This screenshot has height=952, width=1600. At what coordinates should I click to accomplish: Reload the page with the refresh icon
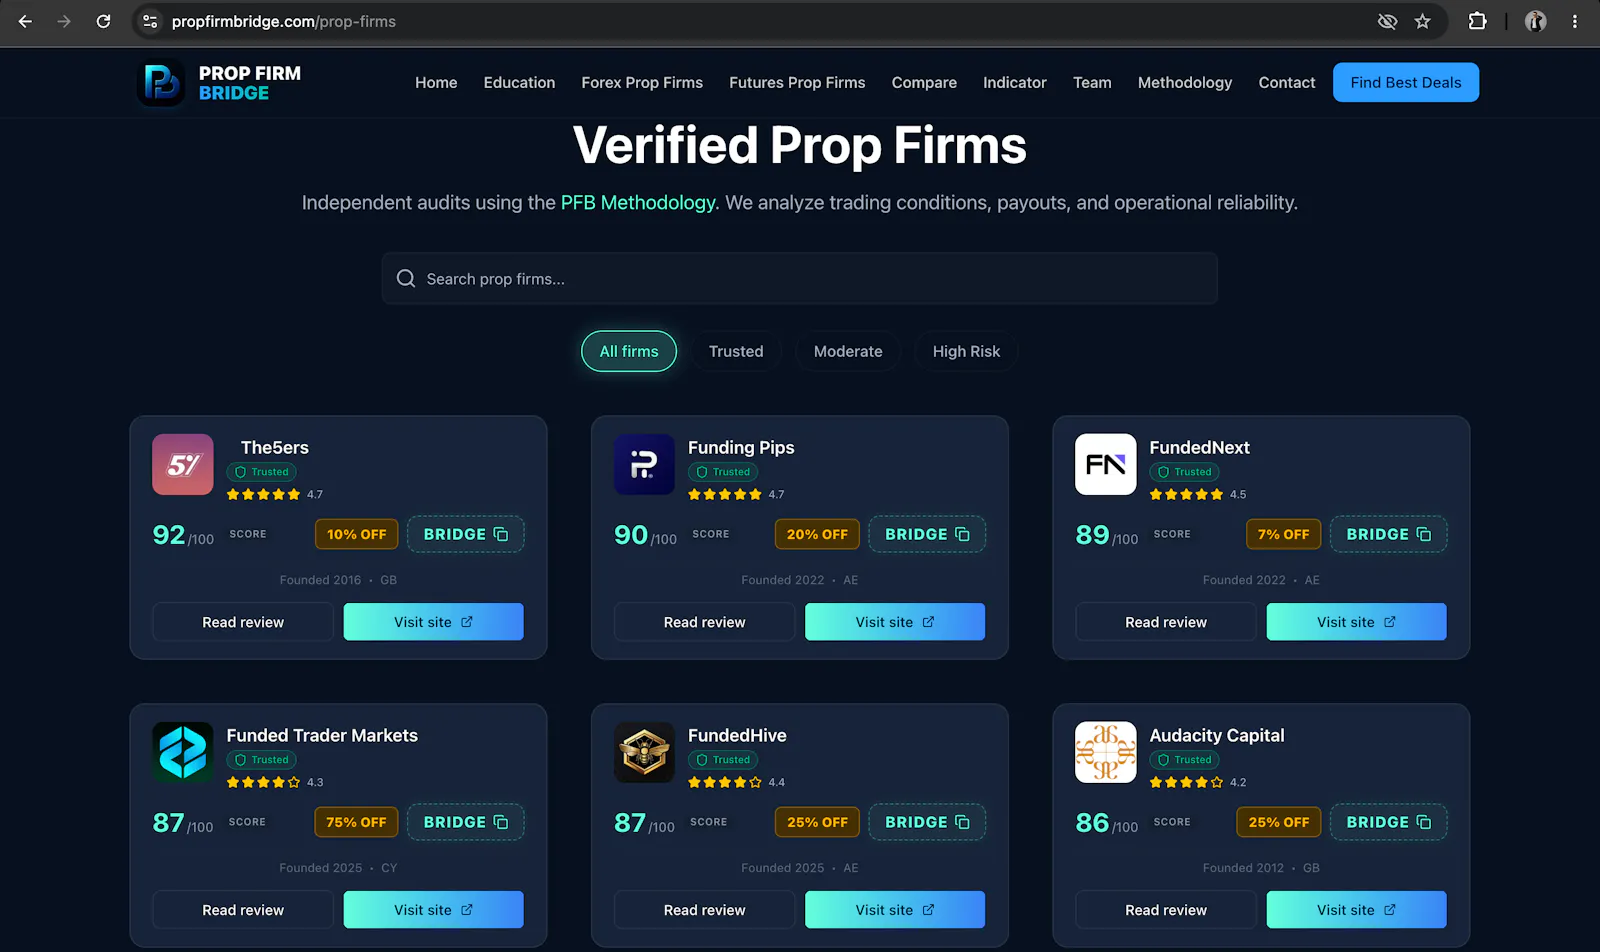coord(103,21)
